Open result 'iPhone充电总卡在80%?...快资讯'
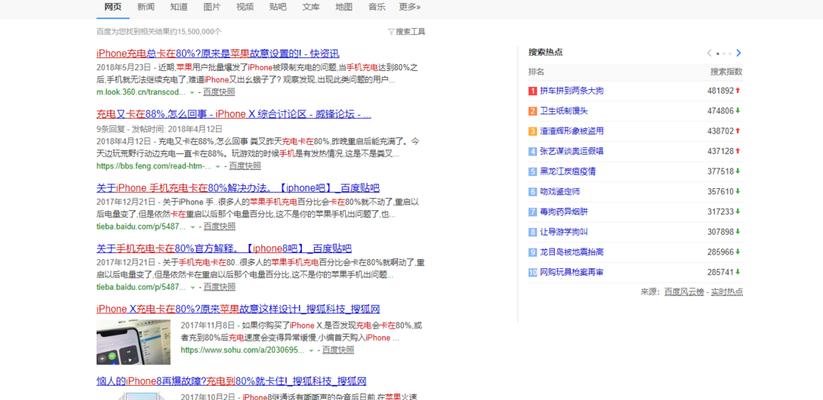Screen dimensions: 823x400 coord(218,54)
